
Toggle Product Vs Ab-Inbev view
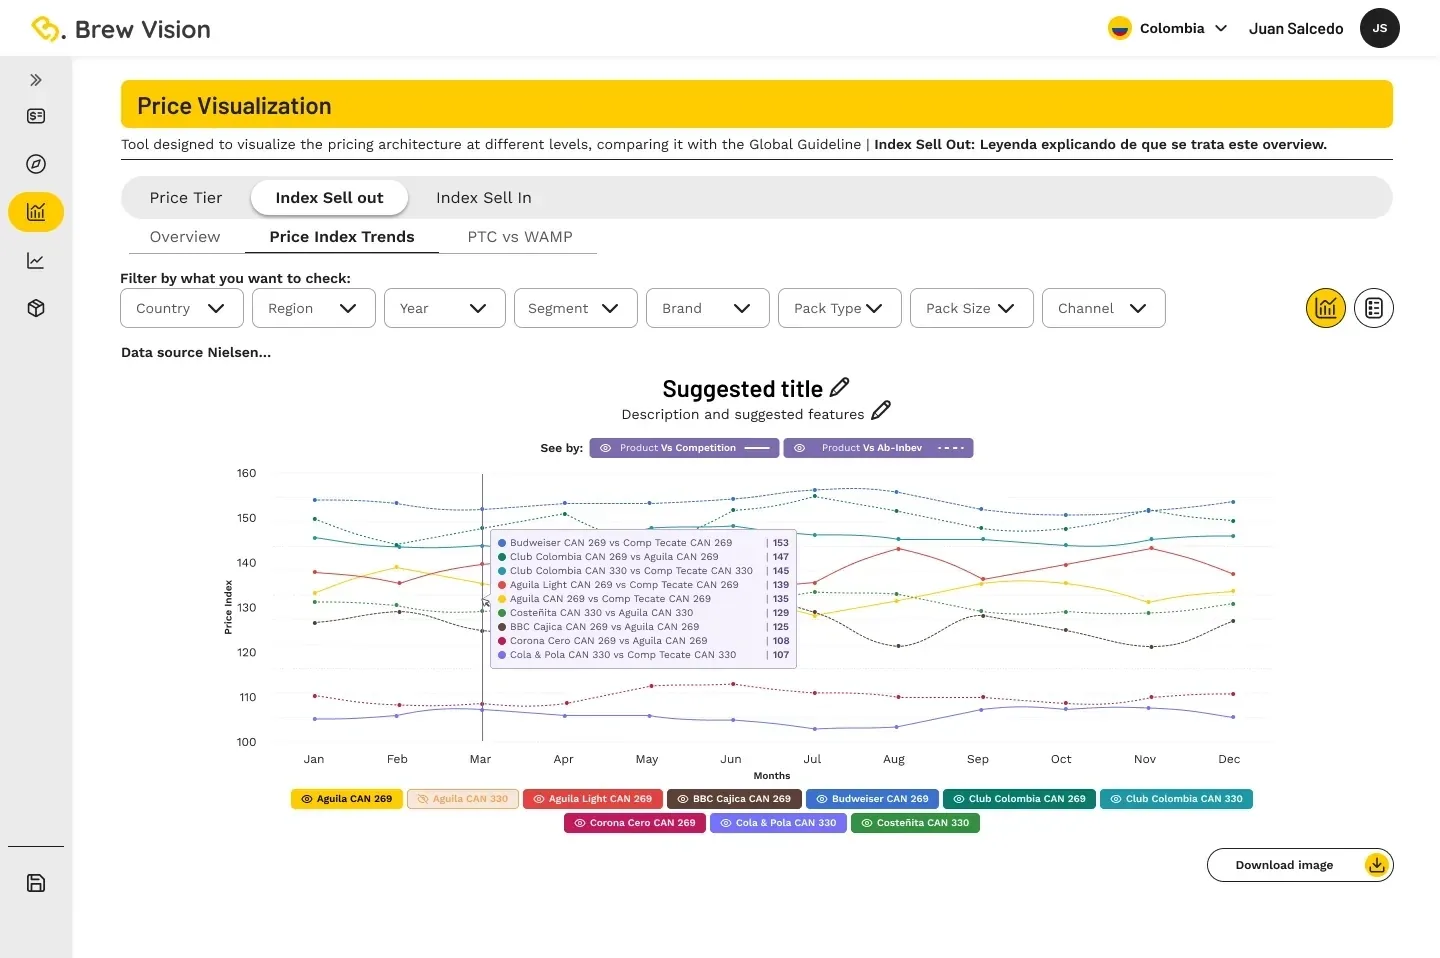tap(878, 448)
